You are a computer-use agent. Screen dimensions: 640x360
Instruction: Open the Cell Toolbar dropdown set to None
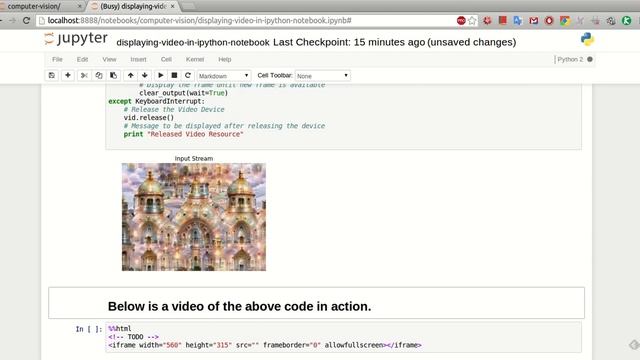322,76
